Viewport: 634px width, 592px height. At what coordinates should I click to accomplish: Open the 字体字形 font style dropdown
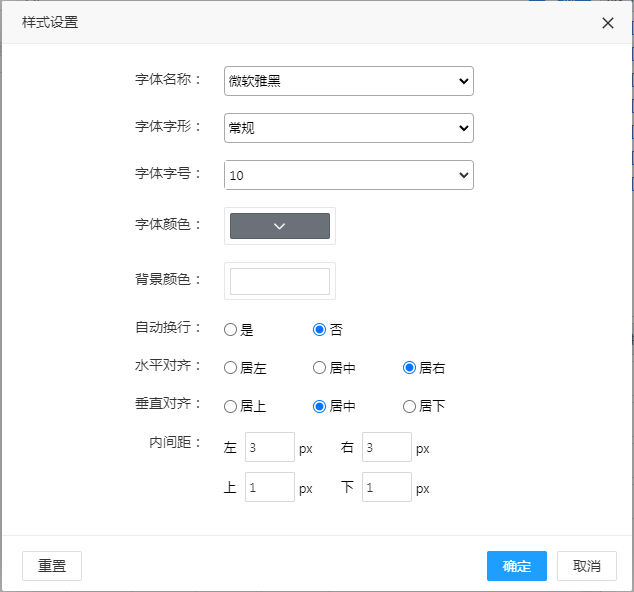pos(348,128)
